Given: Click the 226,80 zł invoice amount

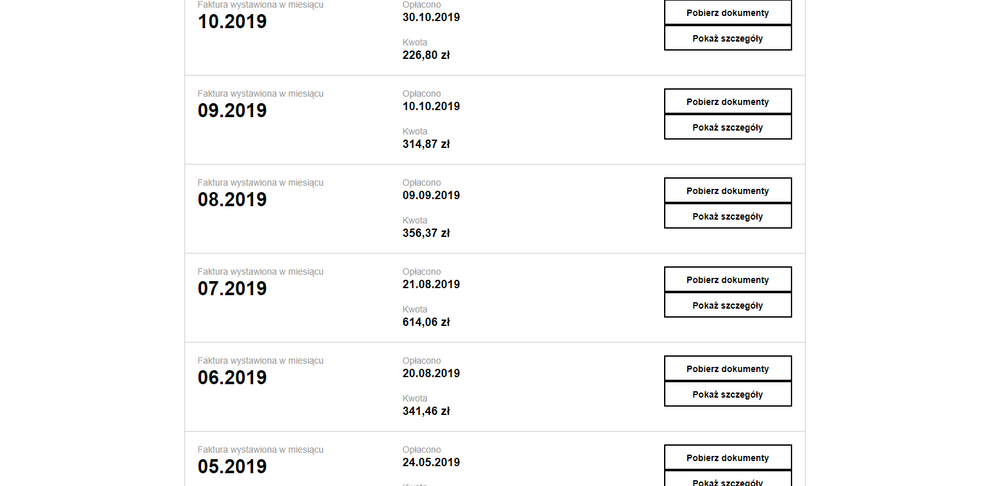Looking at the screenshot, I should click(x=426, y=55).
